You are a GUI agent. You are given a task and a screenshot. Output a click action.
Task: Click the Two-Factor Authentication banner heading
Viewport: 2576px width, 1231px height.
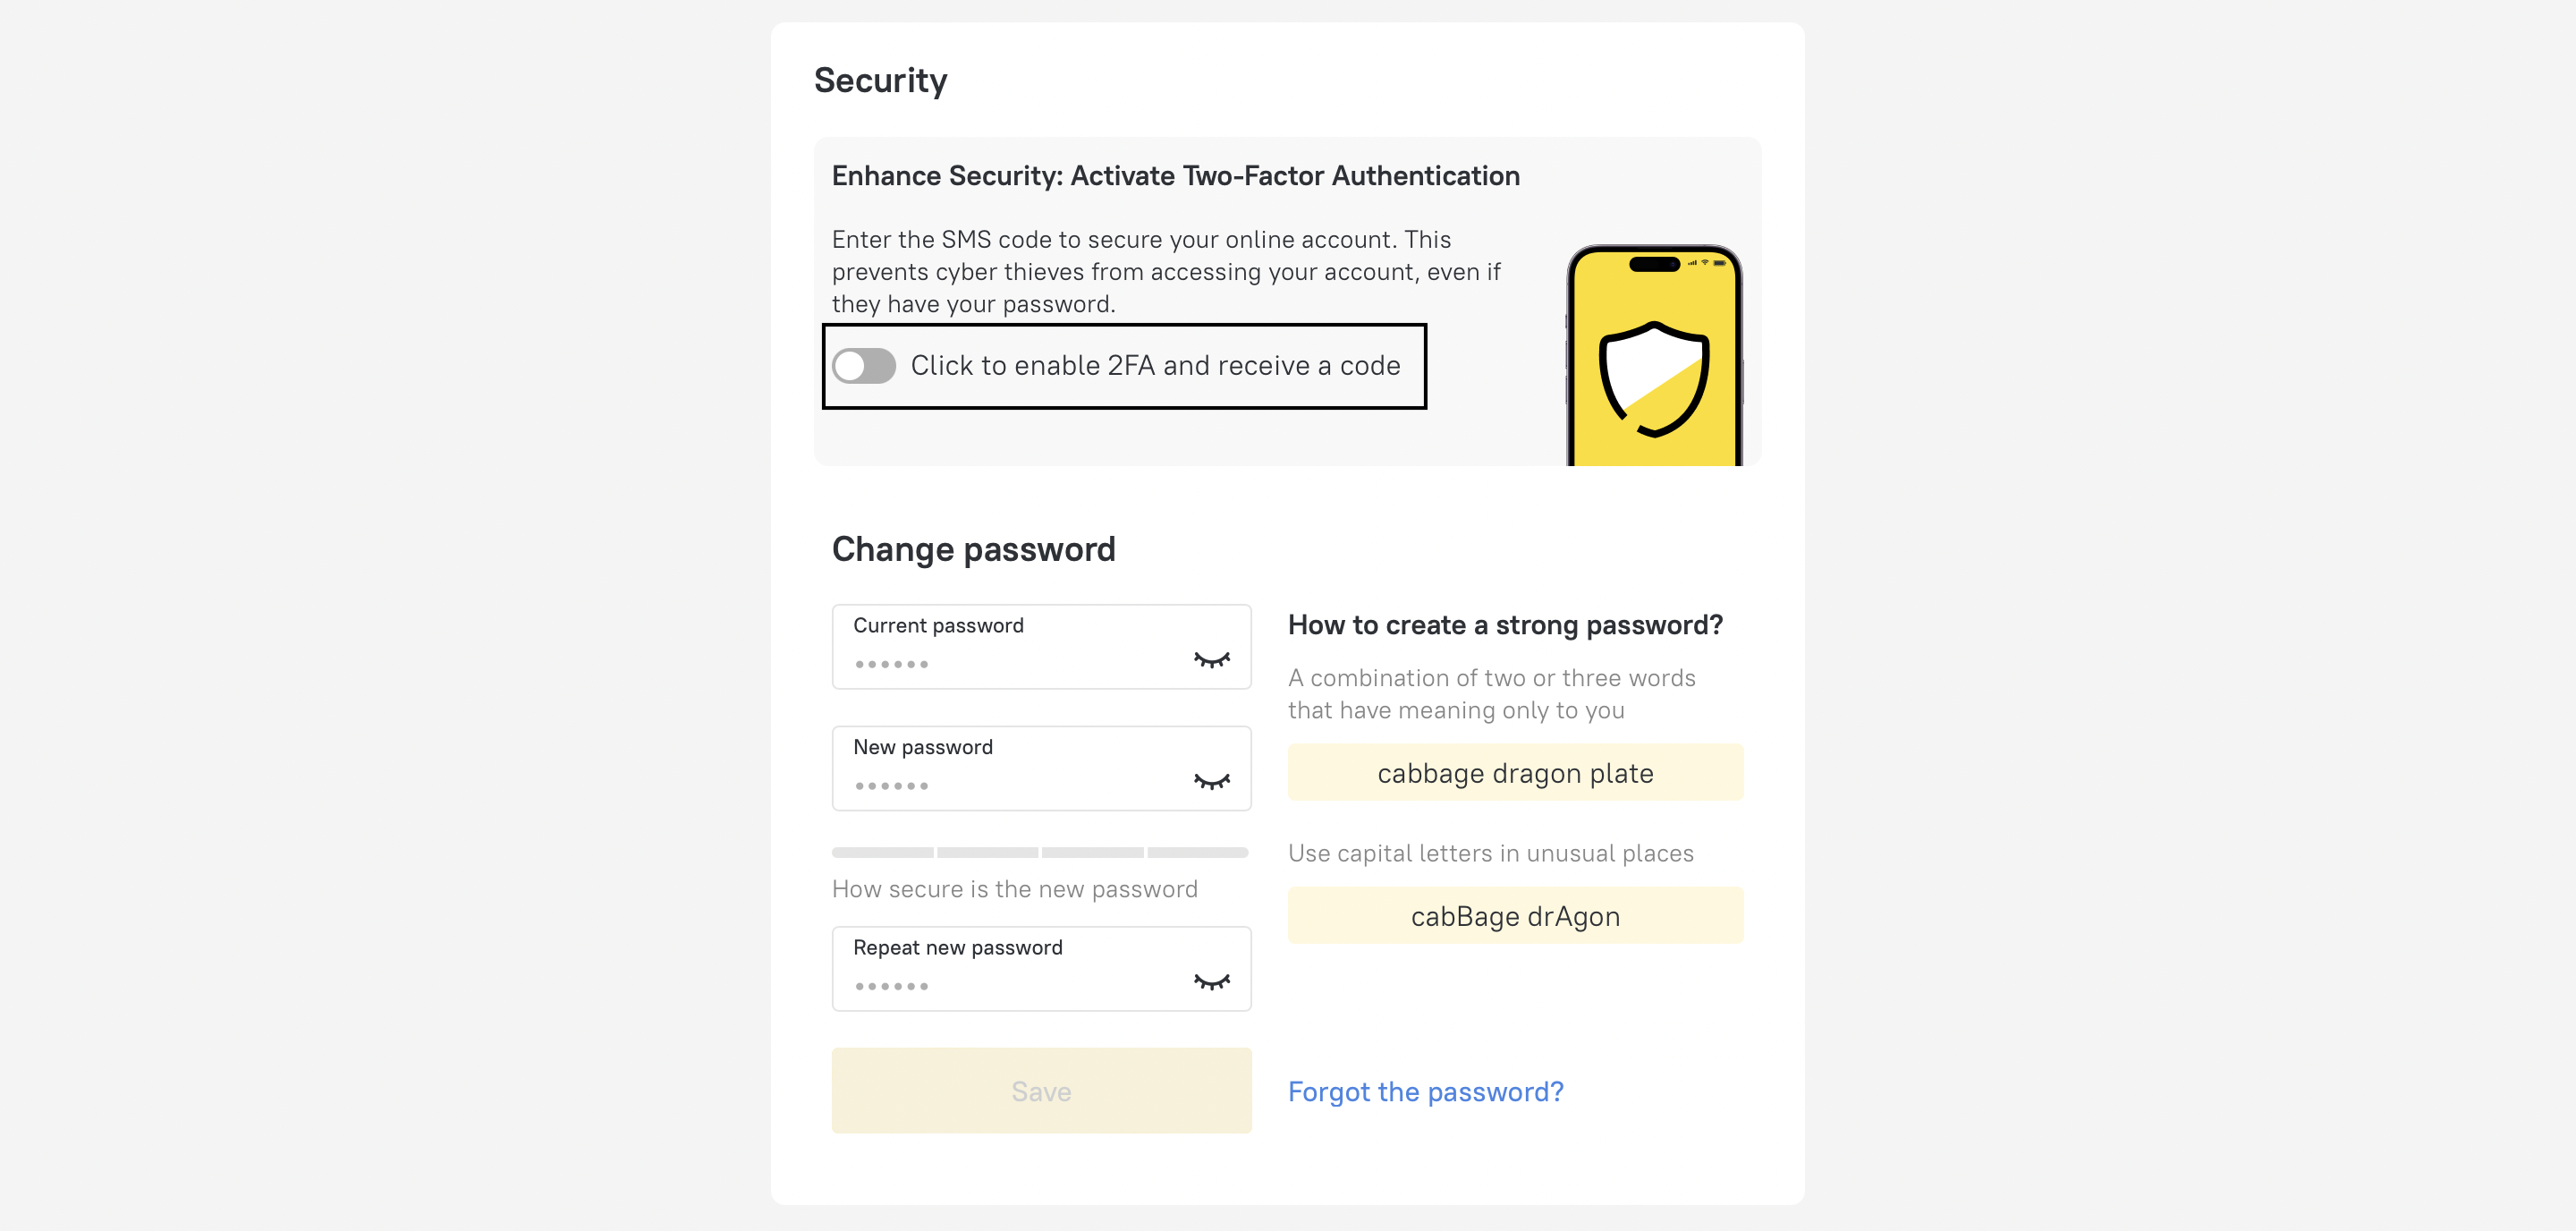pyautogui.click(x=1175, y=176)
